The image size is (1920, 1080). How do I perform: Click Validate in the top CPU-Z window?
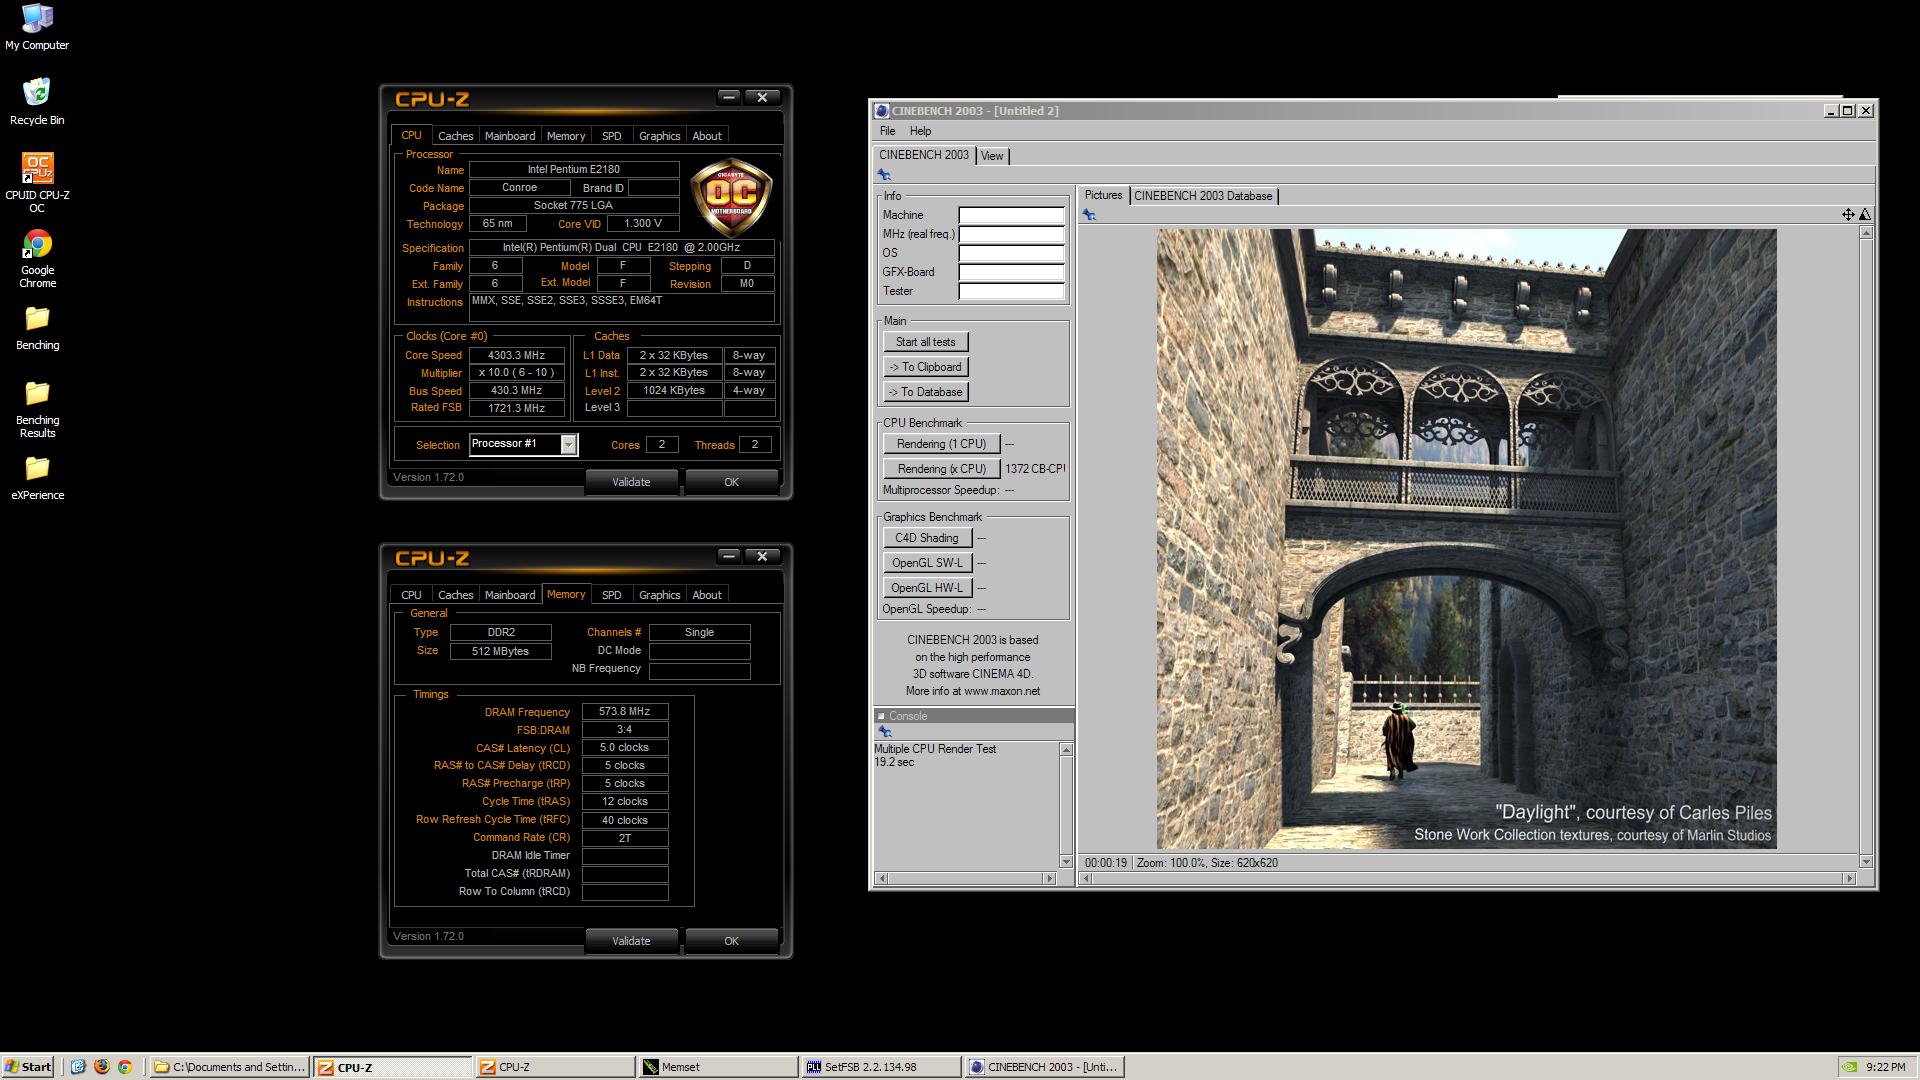(x=631, y=482)
